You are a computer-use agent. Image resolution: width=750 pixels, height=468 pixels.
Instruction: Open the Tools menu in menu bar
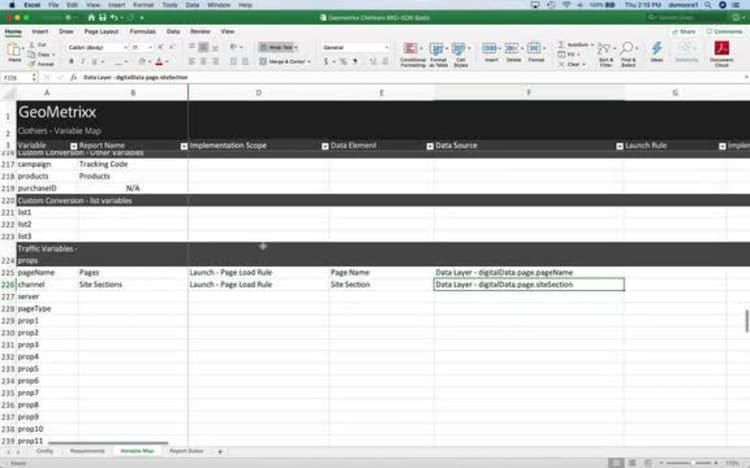[x=170, y=5]
